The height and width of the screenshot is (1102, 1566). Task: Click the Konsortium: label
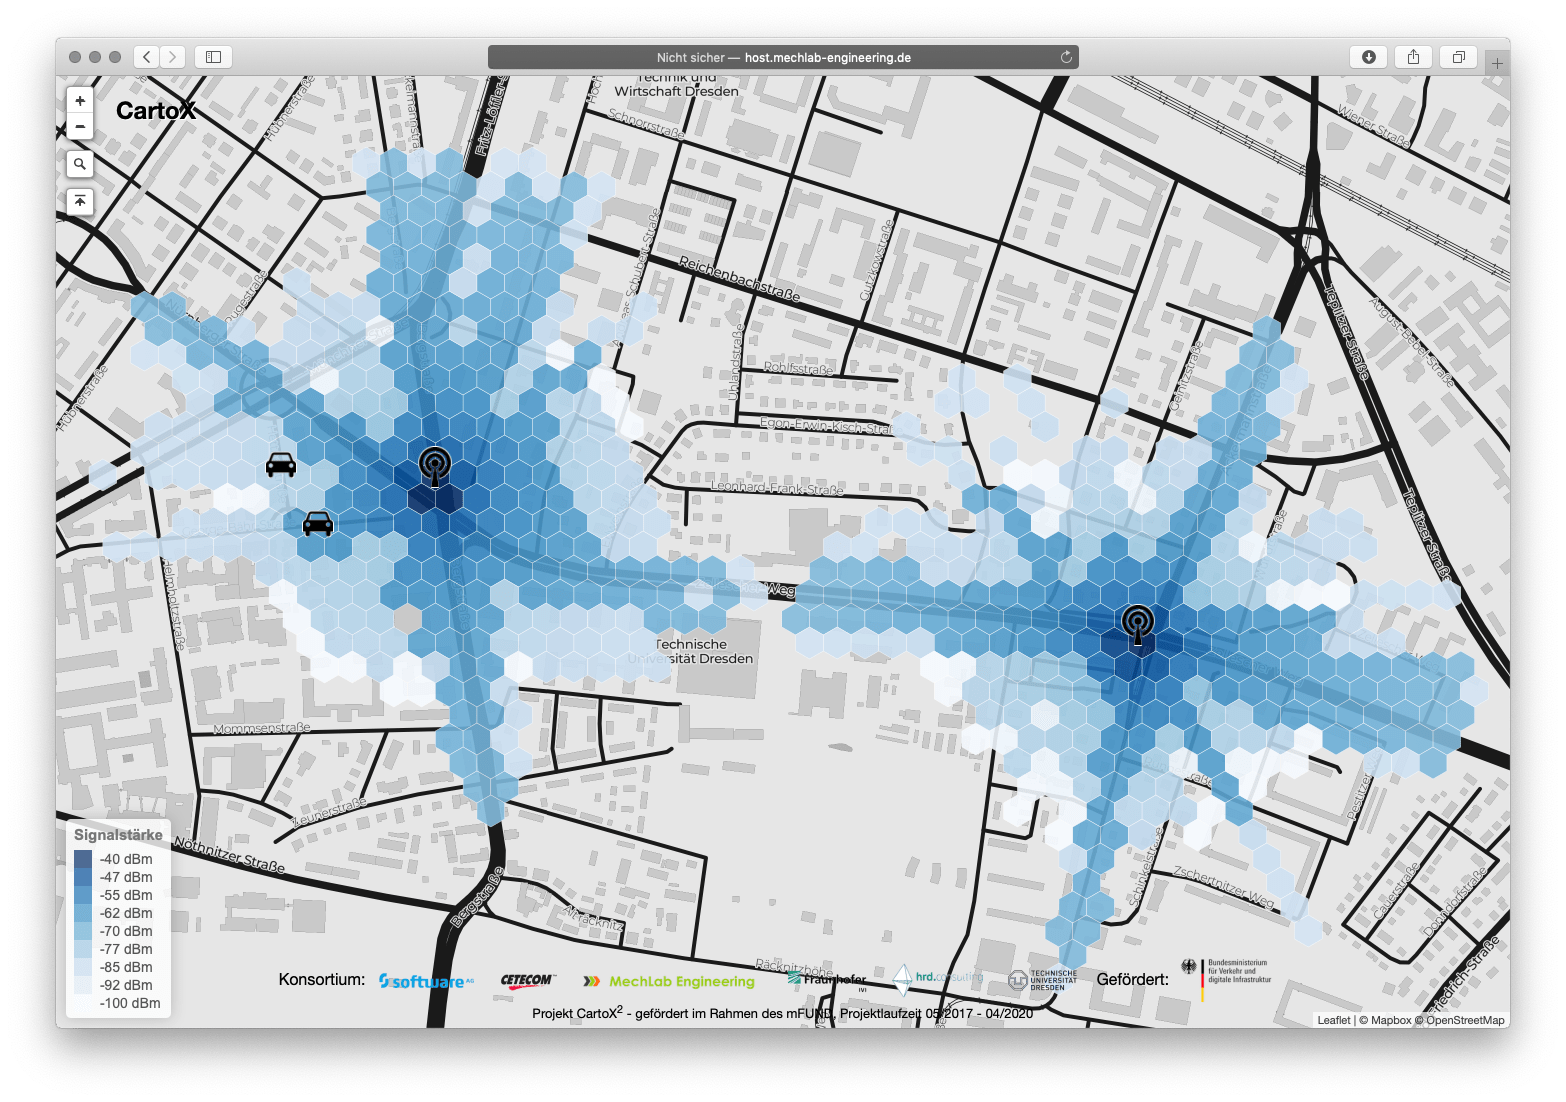(322, 979)
